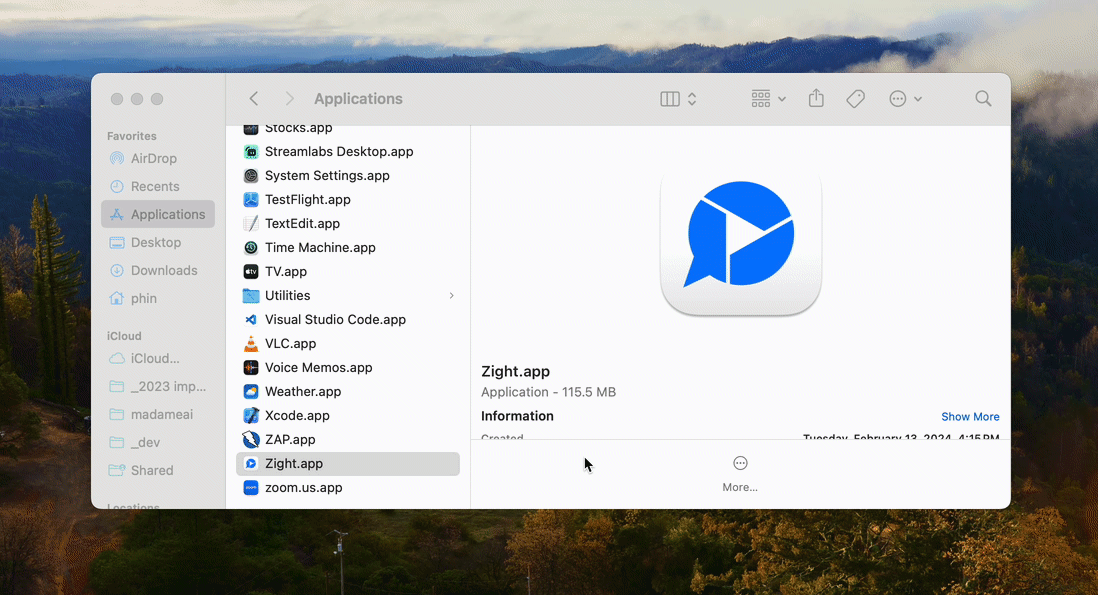The height and width of the screenshot is (595, 1098).
Task: Click Show More in Information section
Action: (x=970, y=416)
